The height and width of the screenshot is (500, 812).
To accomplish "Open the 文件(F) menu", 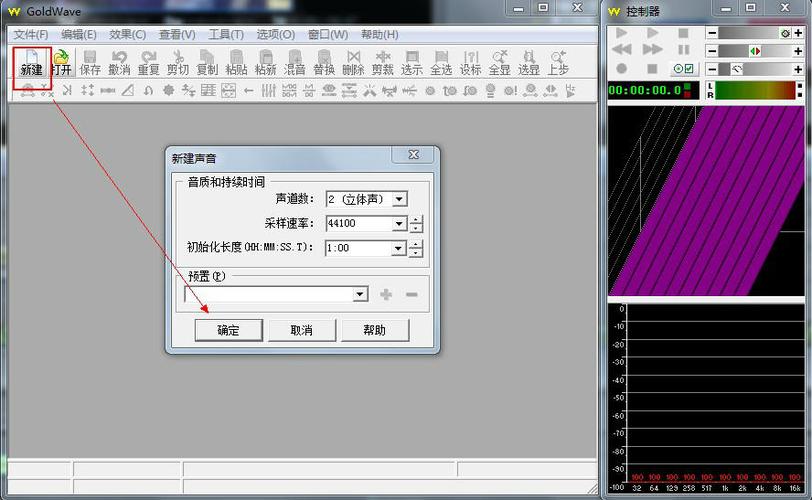I will (x=31, y=35).
